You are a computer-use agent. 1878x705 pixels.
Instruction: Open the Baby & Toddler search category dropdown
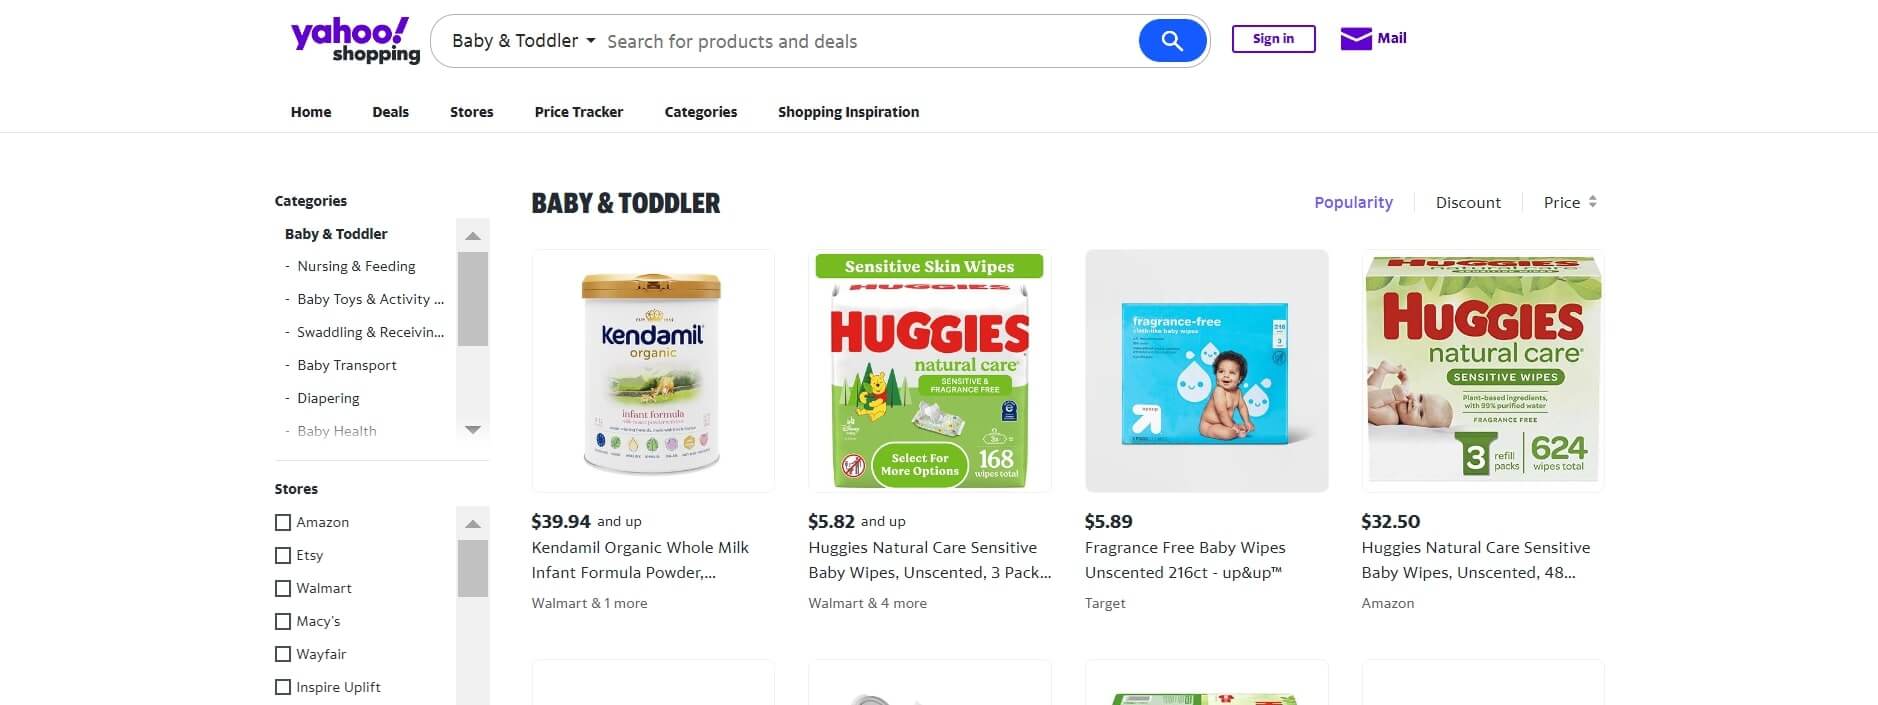(523, 41)
